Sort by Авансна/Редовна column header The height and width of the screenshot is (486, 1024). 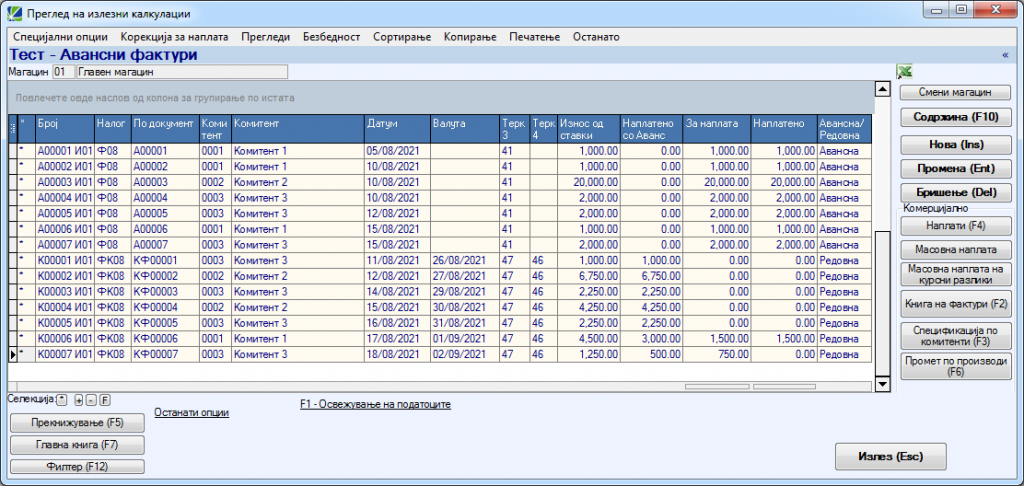tap(844, 129)
